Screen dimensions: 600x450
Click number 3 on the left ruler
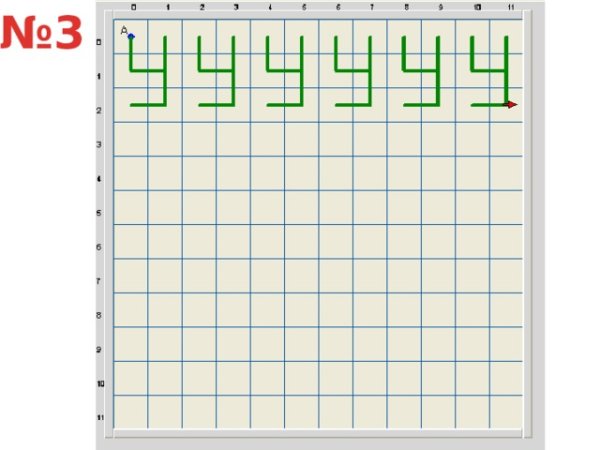pos(99,145)
